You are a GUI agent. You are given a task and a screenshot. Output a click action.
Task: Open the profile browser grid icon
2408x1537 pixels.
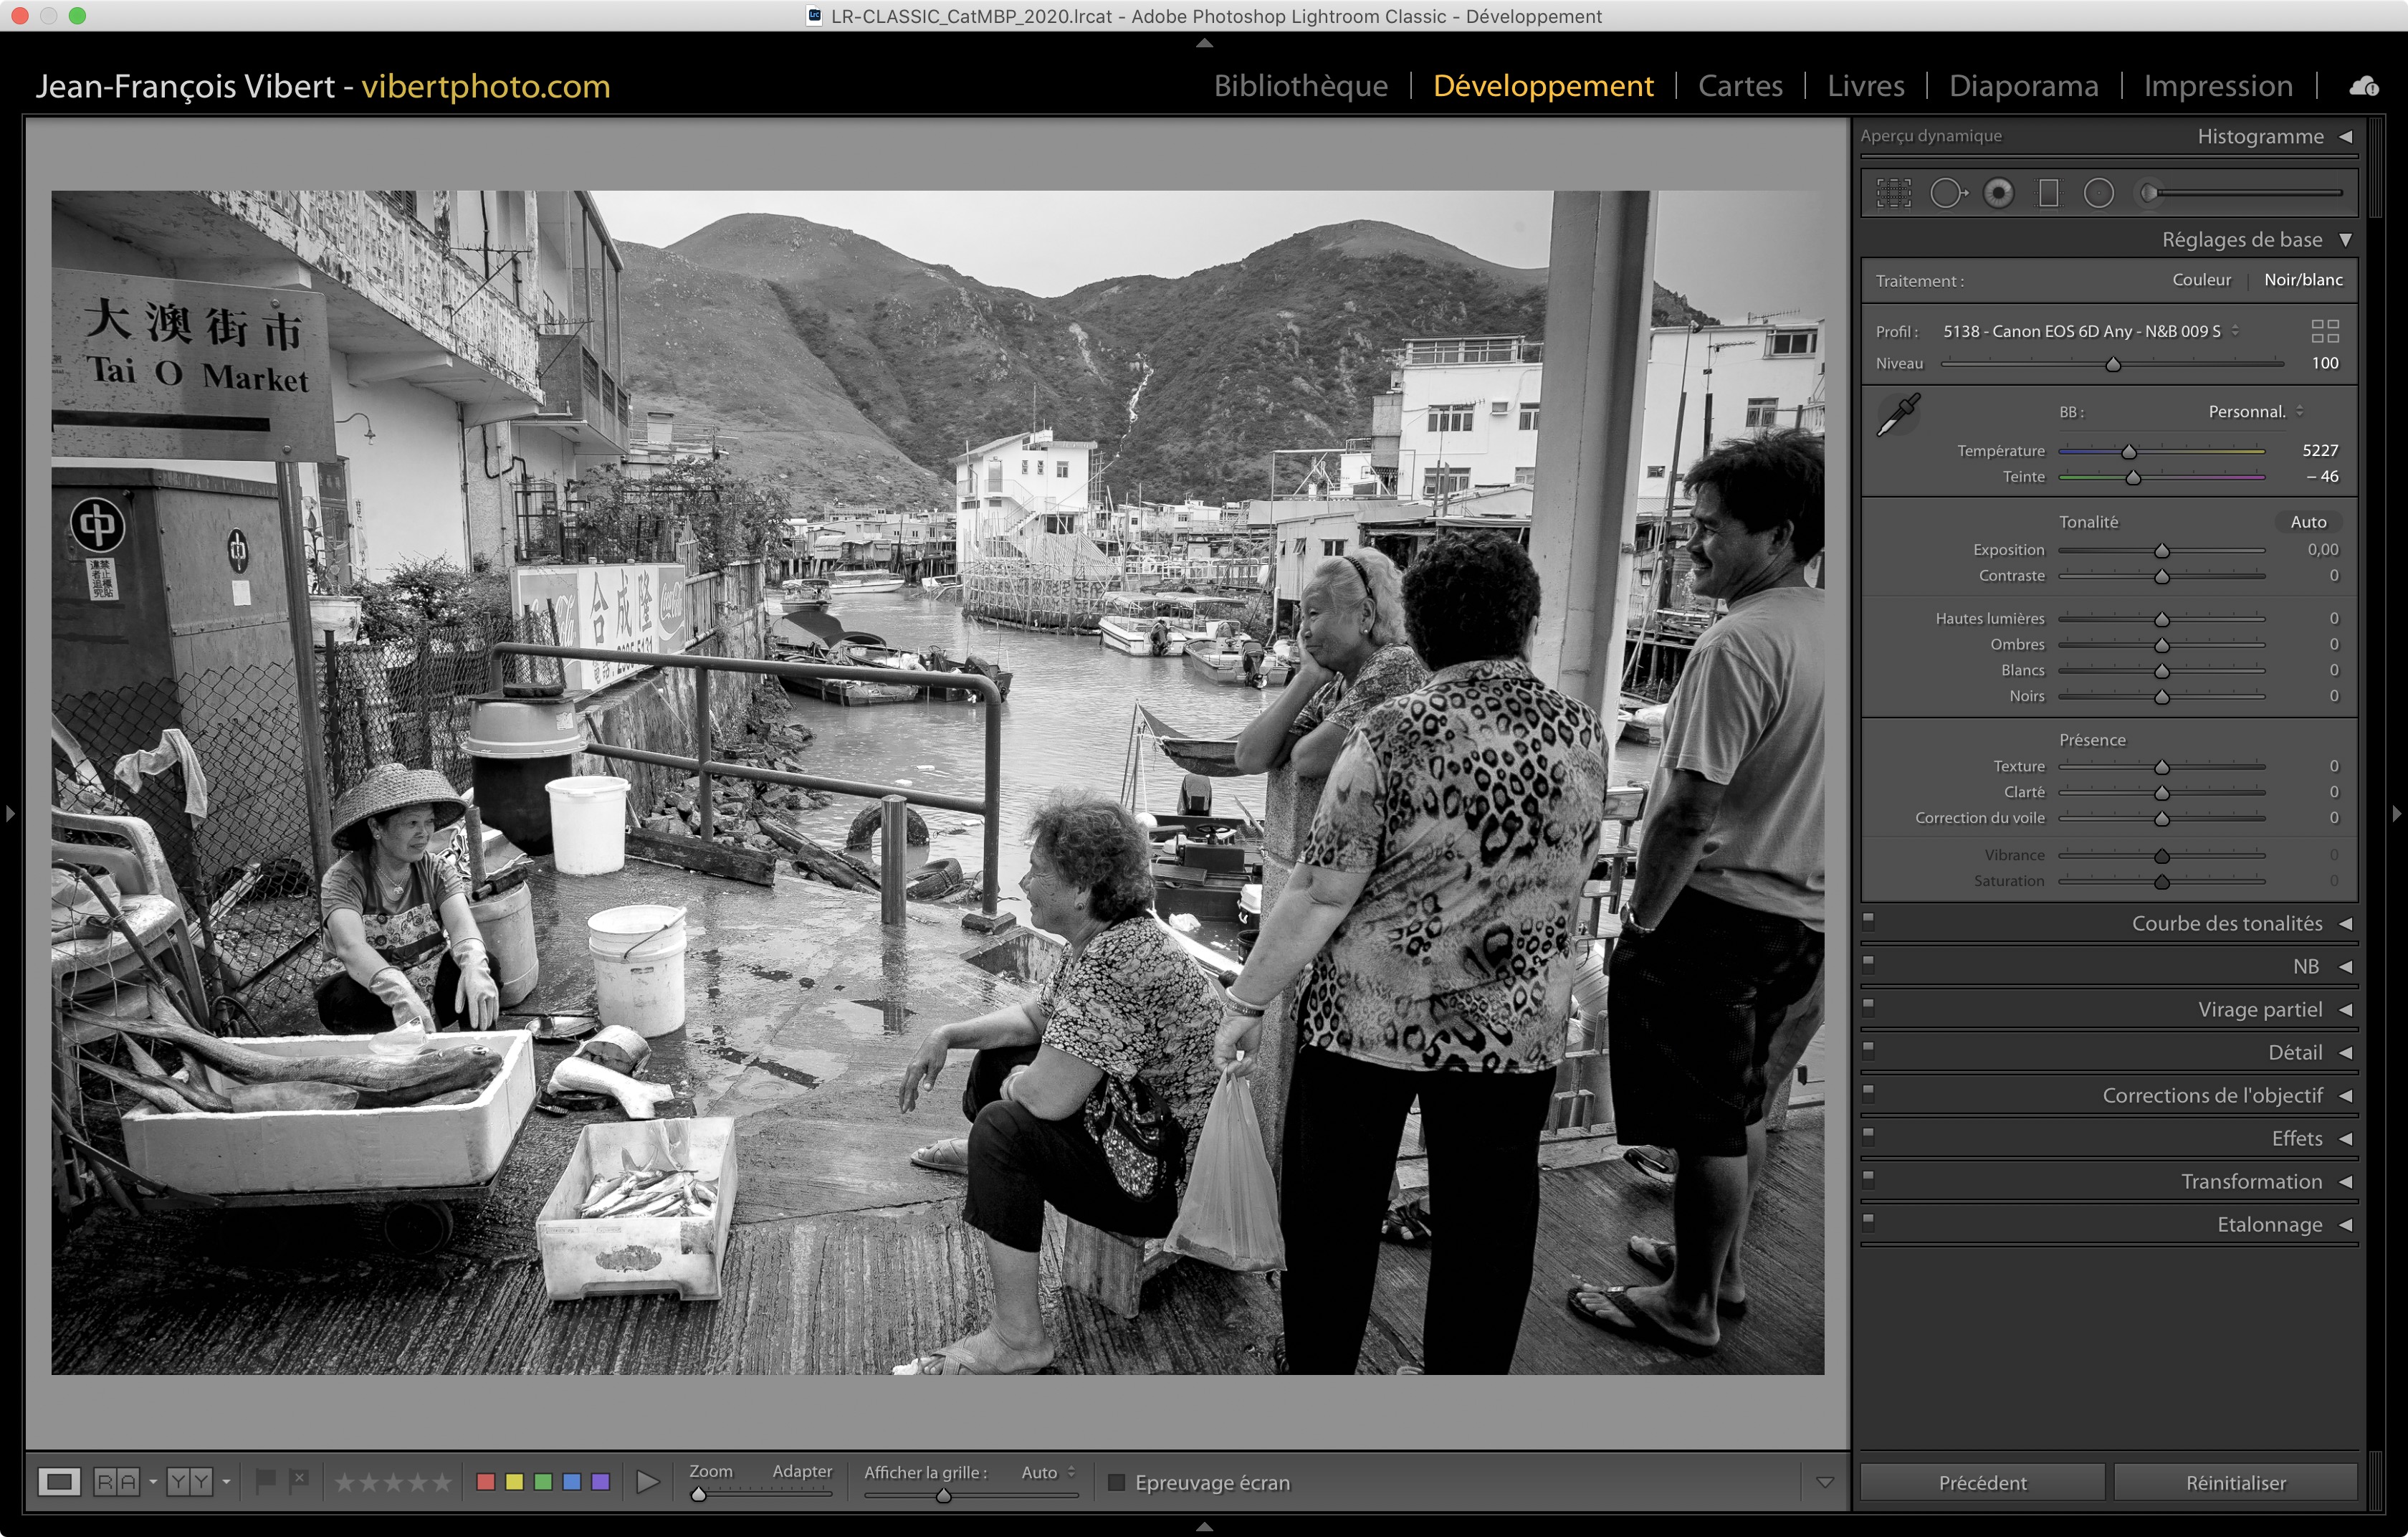coord(2325,331)
